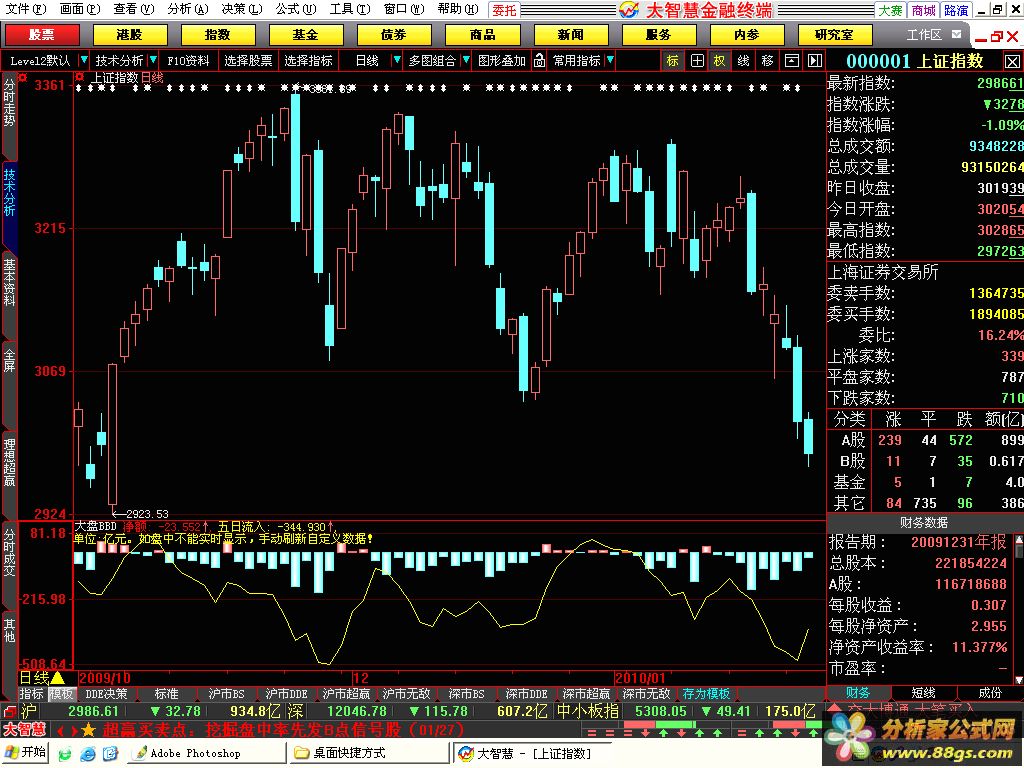Click 存为模板 at indicator tab row

pyautogui.click(x=706, y=694)
